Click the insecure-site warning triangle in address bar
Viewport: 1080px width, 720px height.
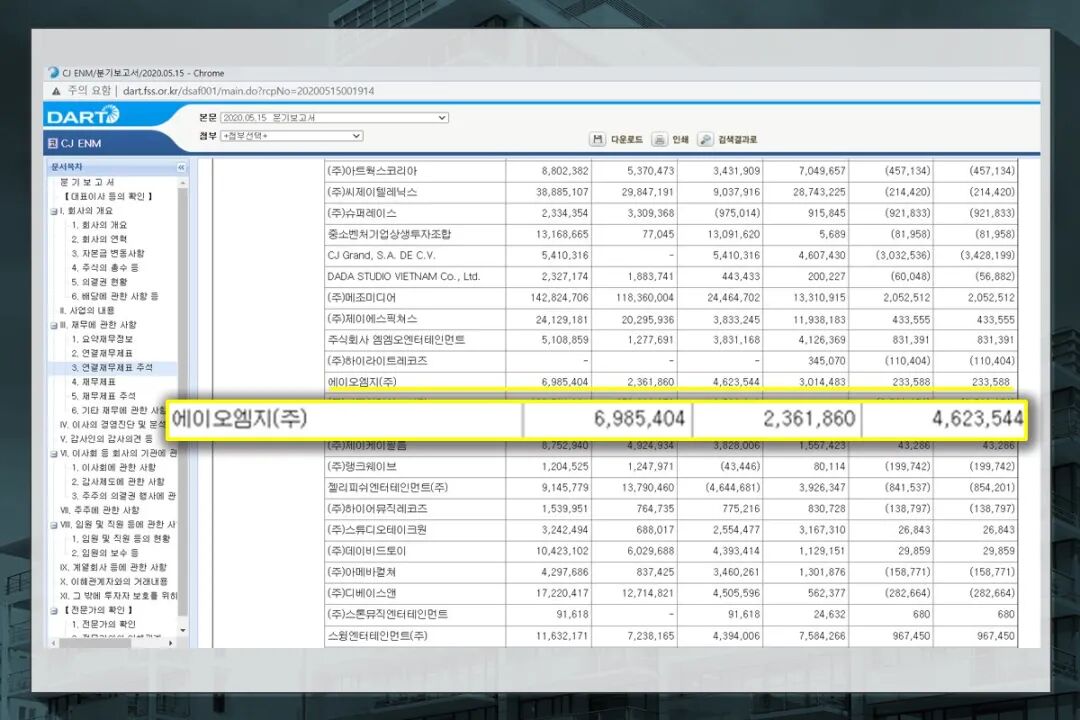[x=56, y=91]
